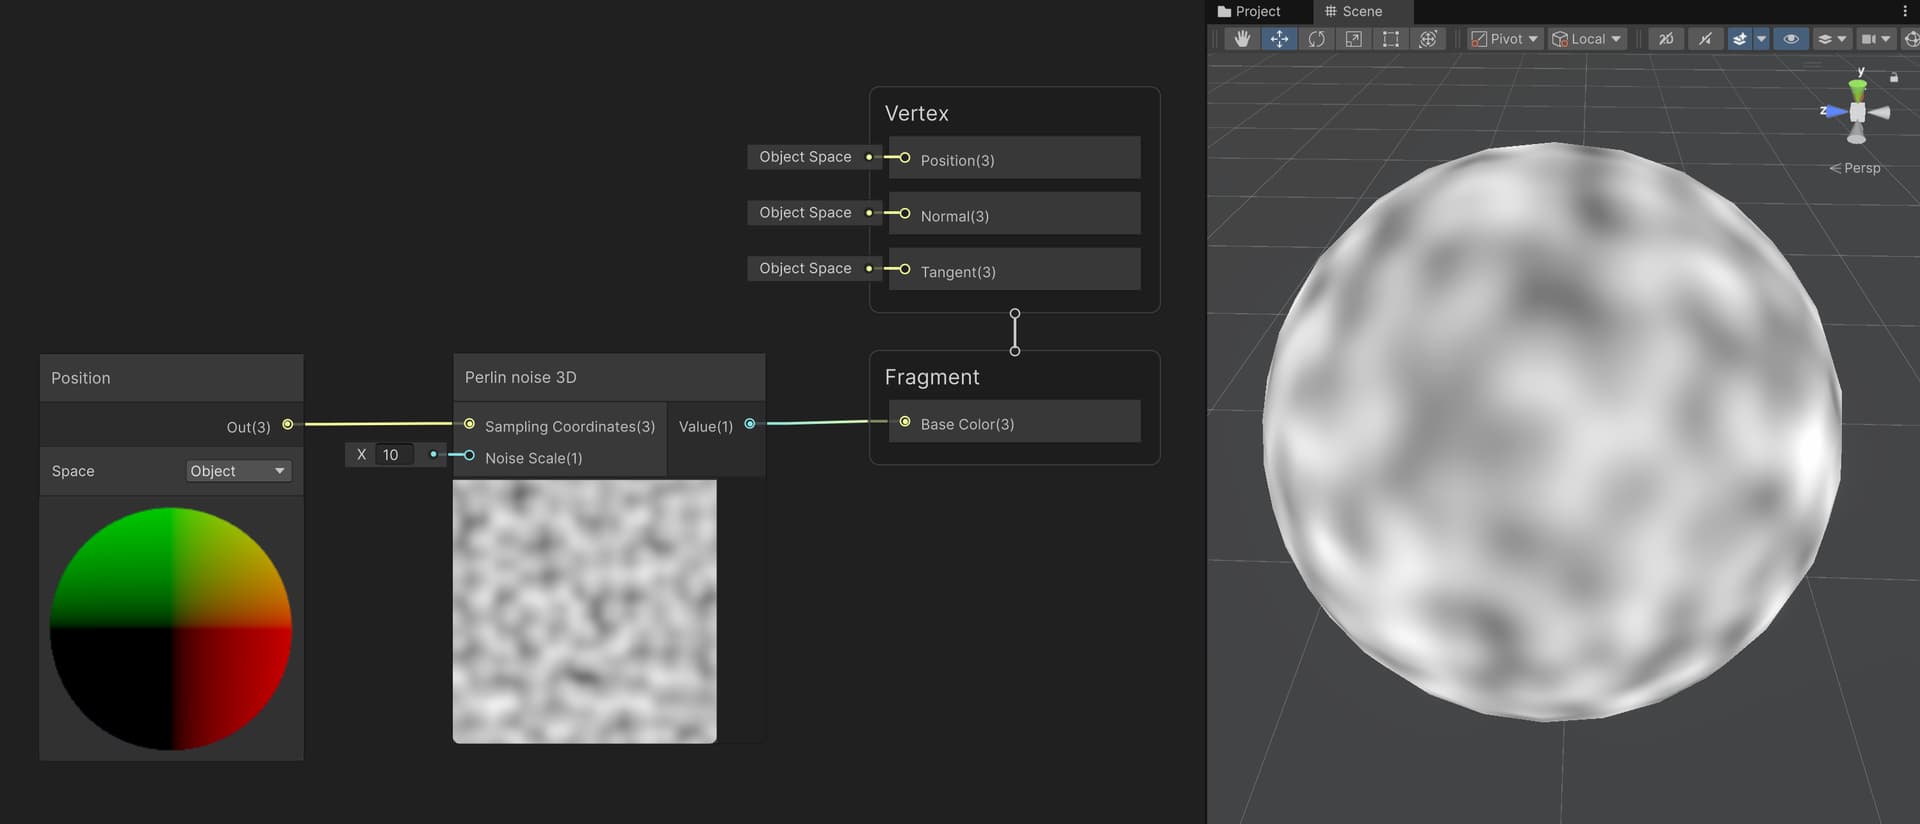Viewport: 1920px width, 824px height.
Task: Open the scene camera settings dropdown
Action: click(x=1875, y=39)
